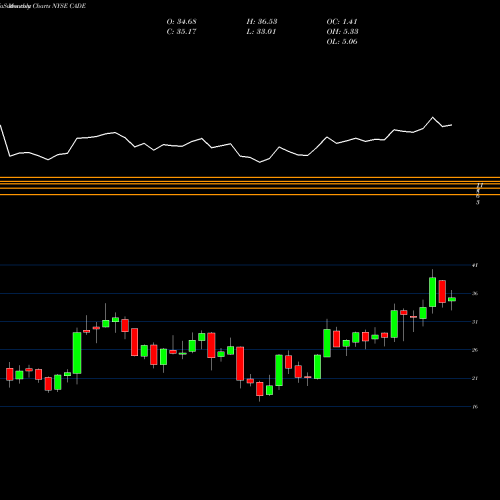Click the open price value O: 34.68
The height and width of the screenshot is (500, 500).
(181, 22)
